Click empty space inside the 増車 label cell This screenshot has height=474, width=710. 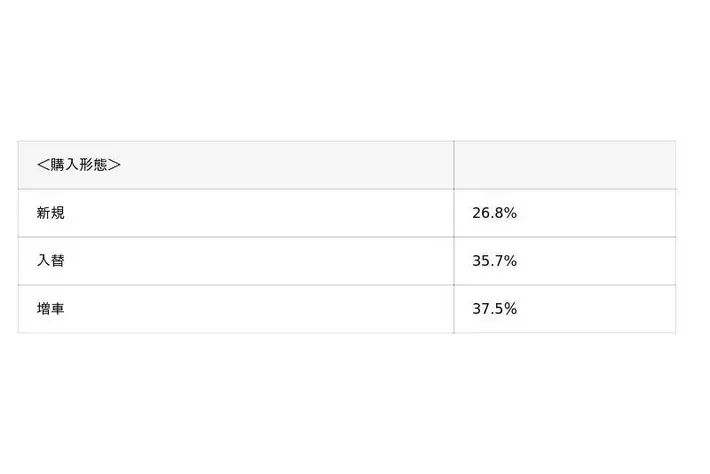tap(258, 309)
